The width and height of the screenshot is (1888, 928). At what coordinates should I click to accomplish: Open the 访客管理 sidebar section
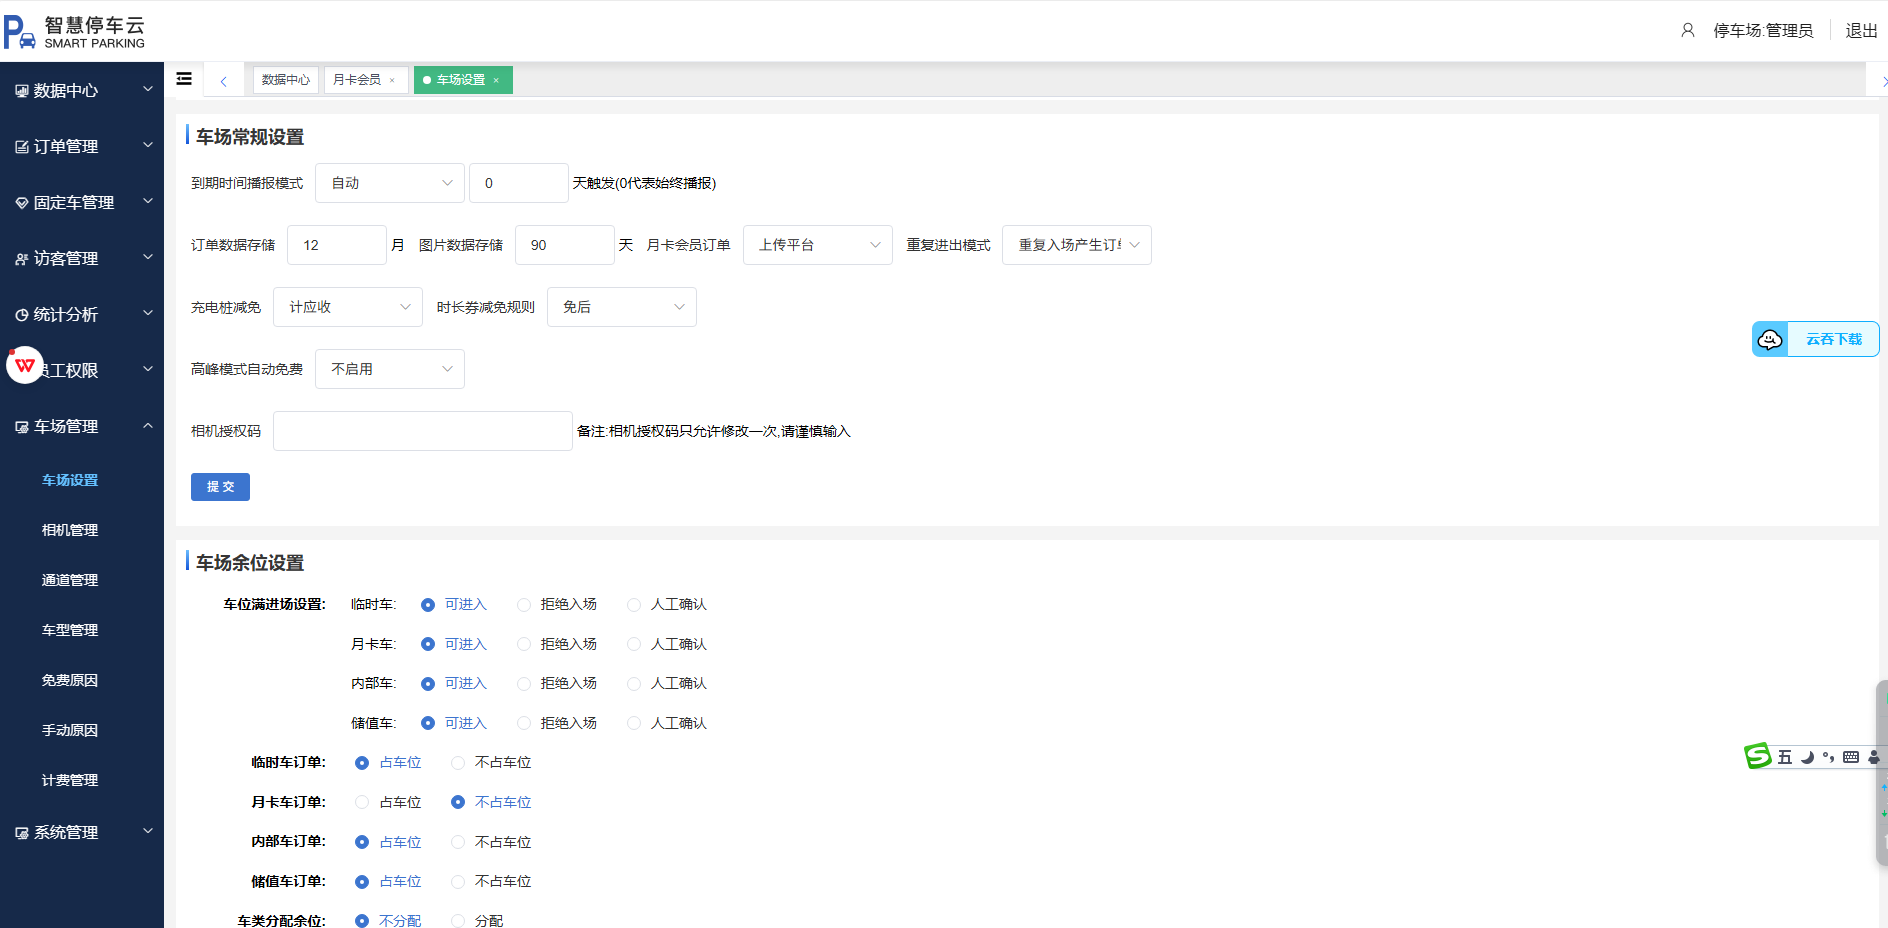[70, 258]
